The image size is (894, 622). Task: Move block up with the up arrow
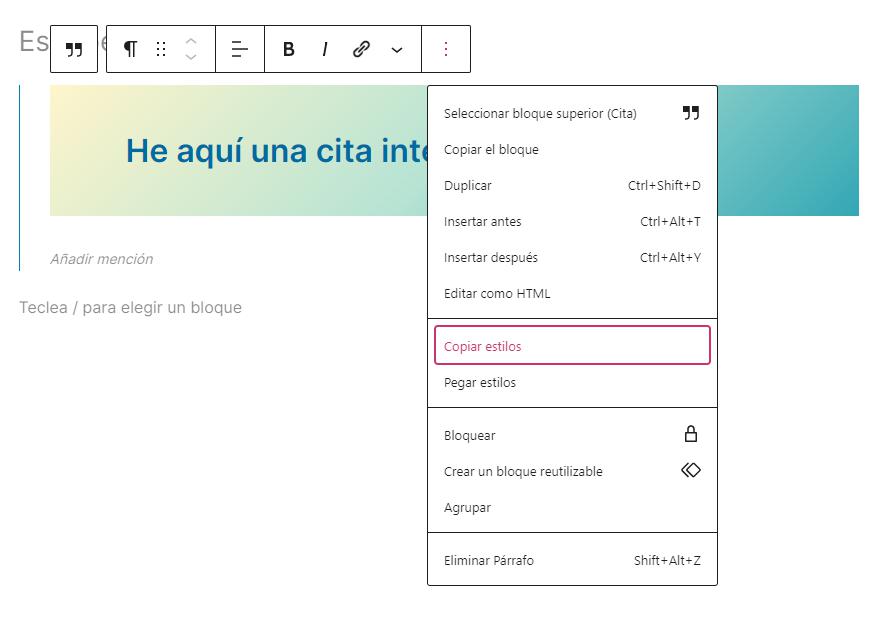[191, 41]
